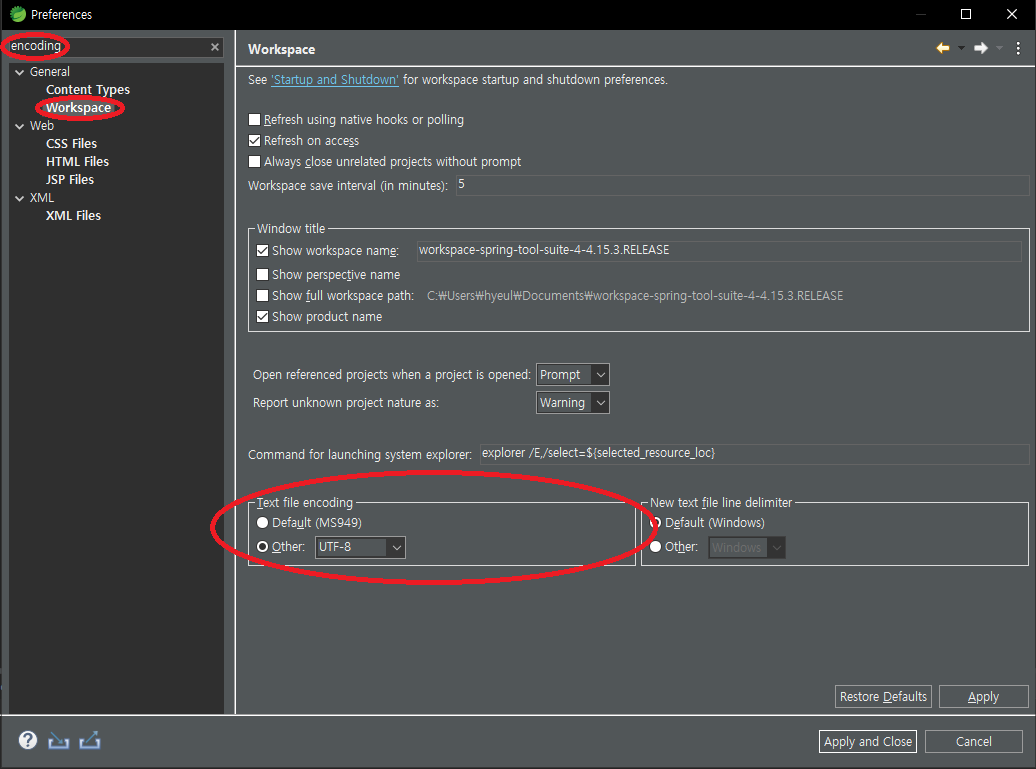Toggle Show product name checkbox
Image resolution: width=1036 pixels, height=769 pixels.
click(262, 316)
